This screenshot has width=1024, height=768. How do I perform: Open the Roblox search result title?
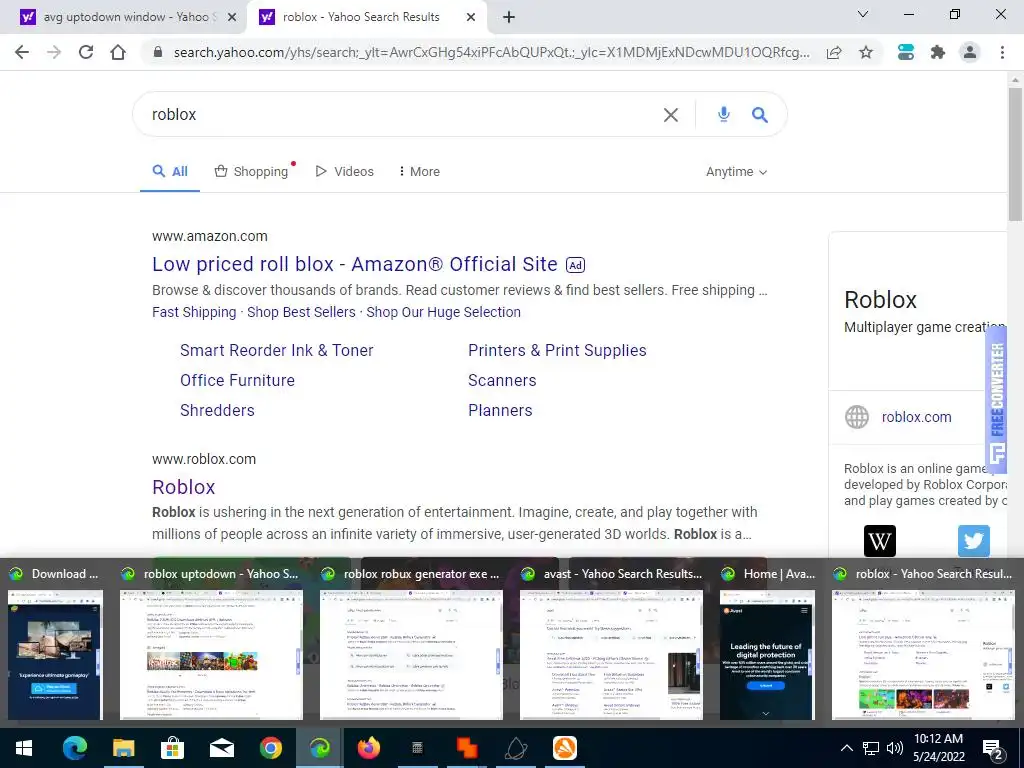184,487
